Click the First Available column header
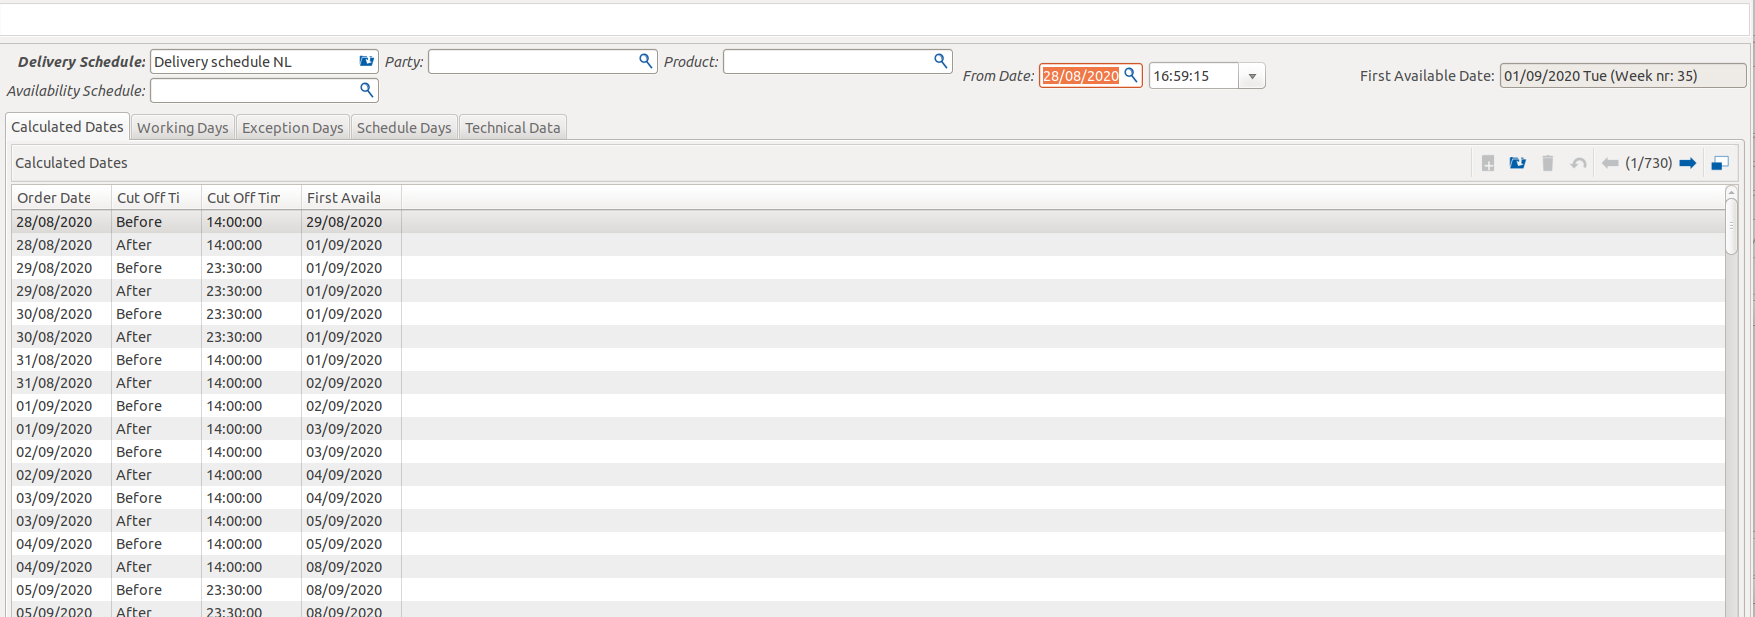Screen dimensions: 1755x617 343,198
